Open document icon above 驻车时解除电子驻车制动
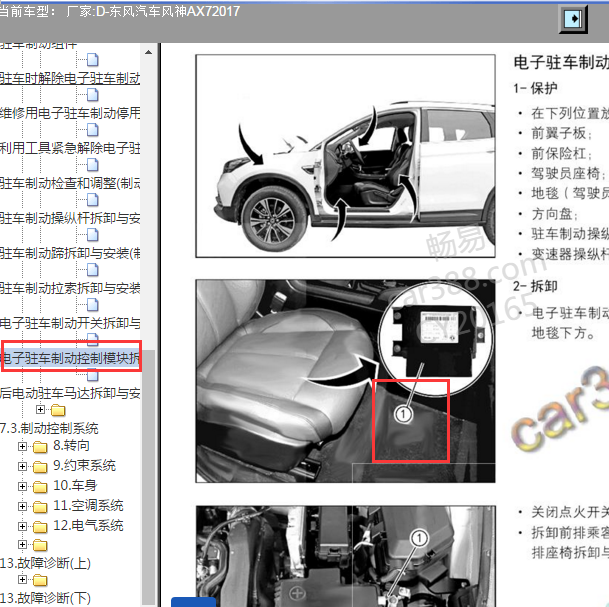609x607 pixels. click(92, 60)
